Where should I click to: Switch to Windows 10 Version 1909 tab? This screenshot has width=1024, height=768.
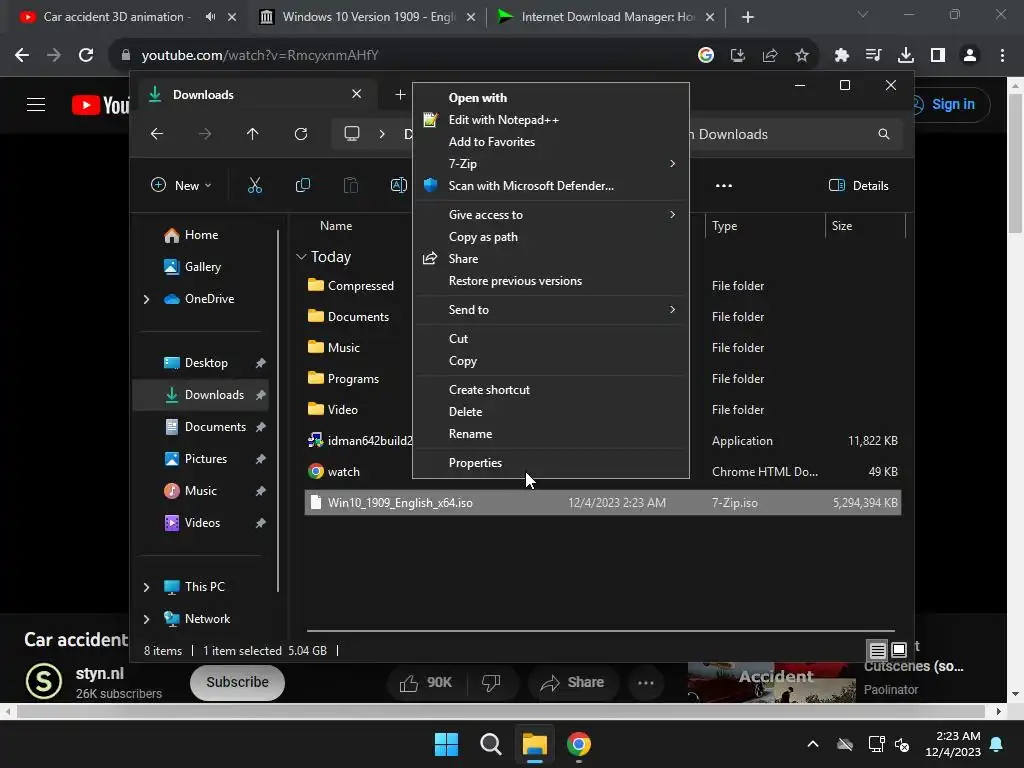(366, 17)
